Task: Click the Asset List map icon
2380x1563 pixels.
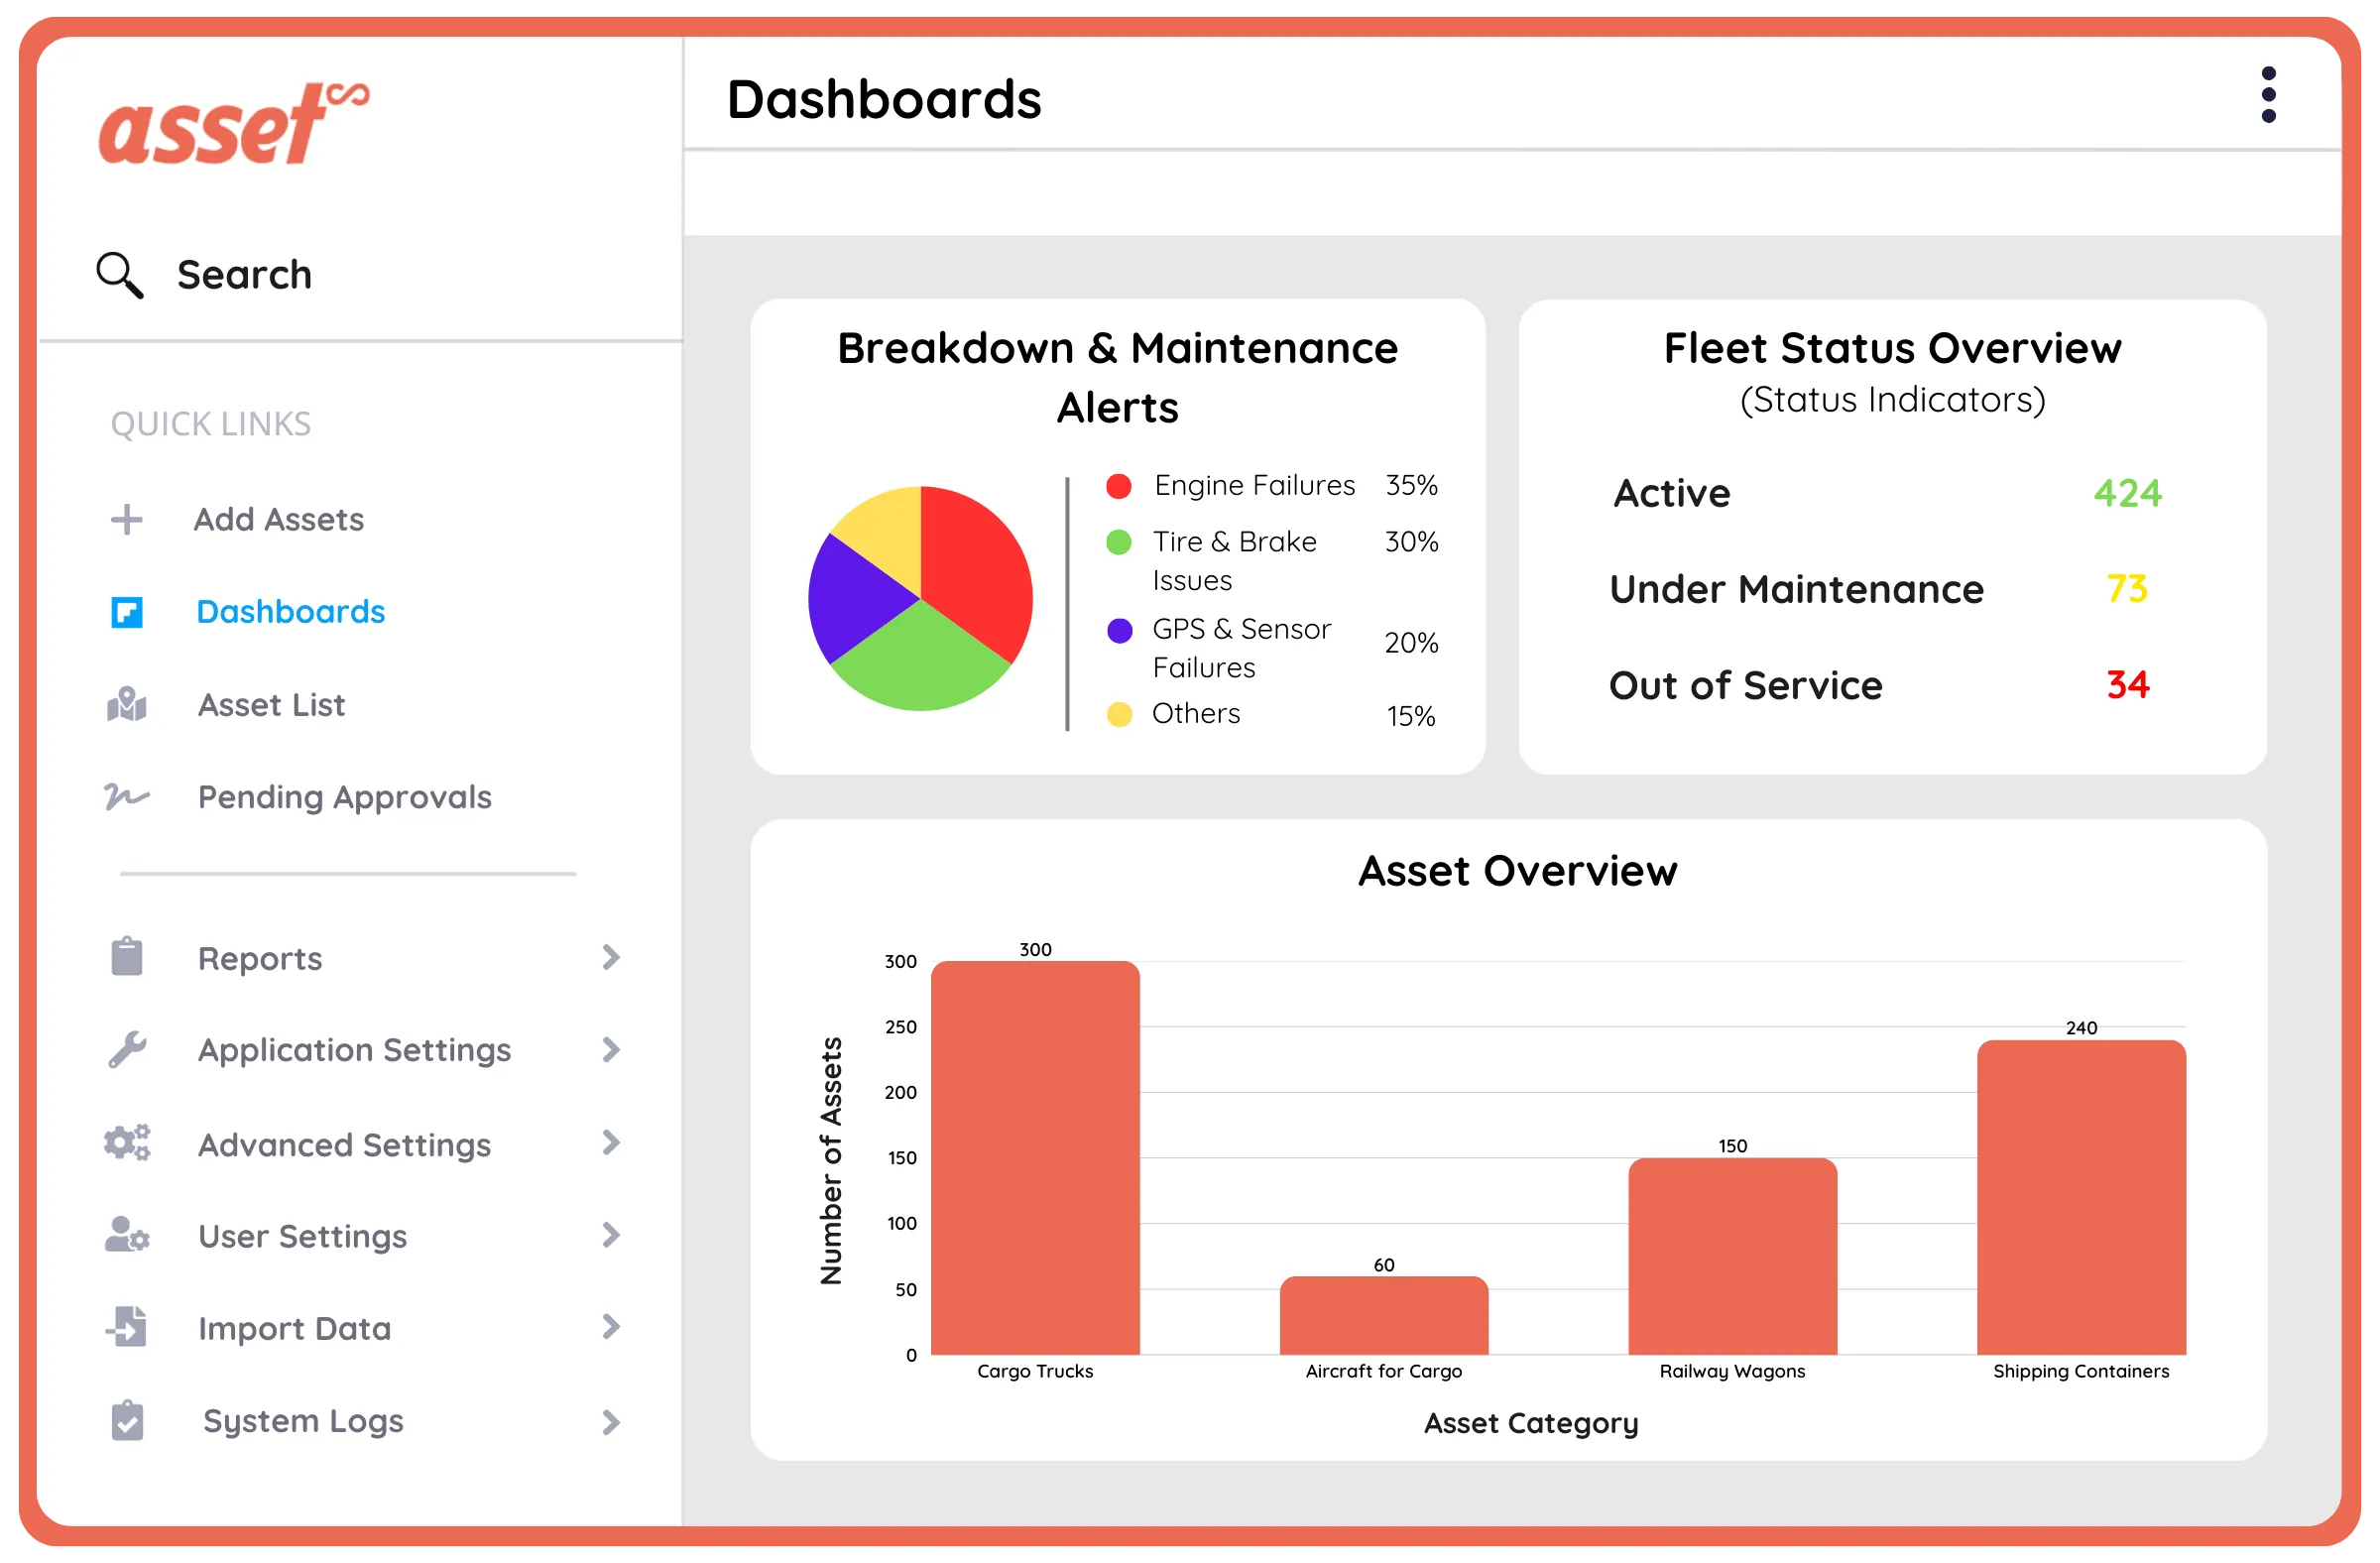Action: [x=126, y=705]
